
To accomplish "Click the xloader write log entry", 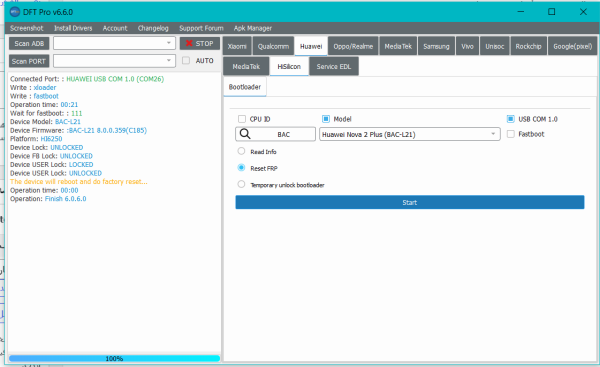I will 33,87.
